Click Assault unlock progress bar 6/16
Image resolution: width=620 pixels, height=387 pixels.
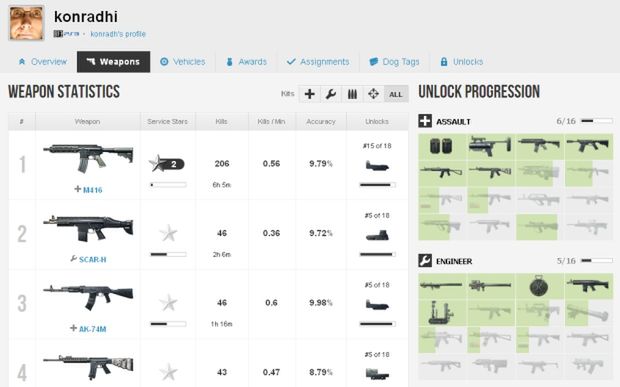coord(597,121)
